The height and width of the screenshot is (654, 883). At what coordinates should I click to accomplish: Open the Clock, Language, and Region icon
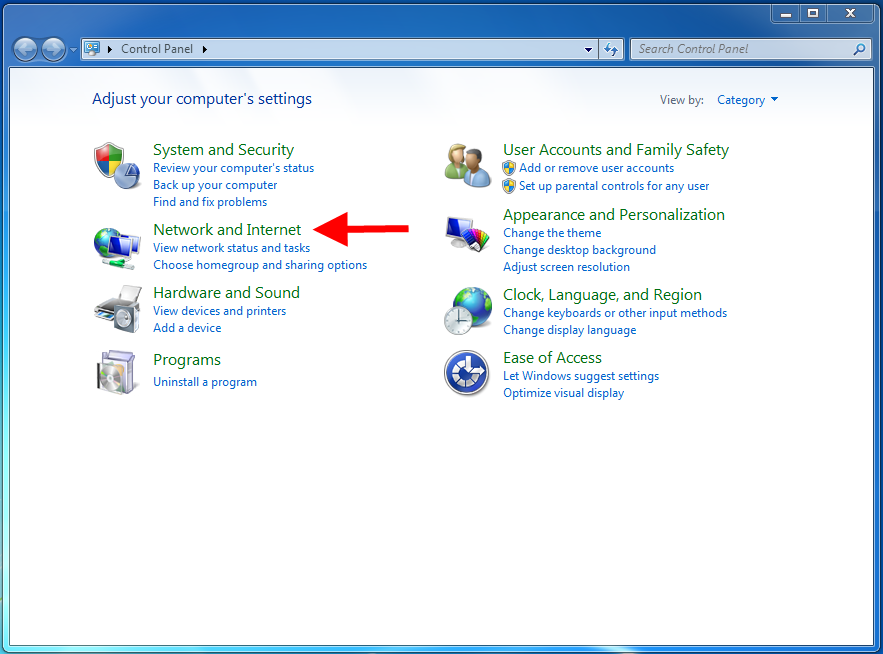point(467,311)
